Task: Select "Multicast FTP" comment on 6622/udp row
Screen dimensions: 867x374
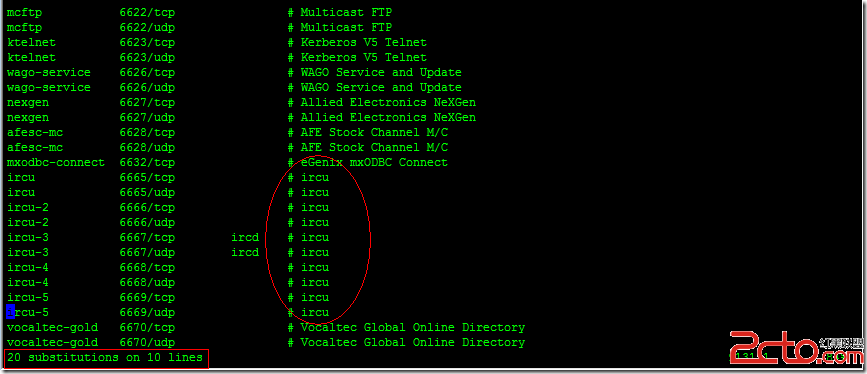Action: pos(346,28)
